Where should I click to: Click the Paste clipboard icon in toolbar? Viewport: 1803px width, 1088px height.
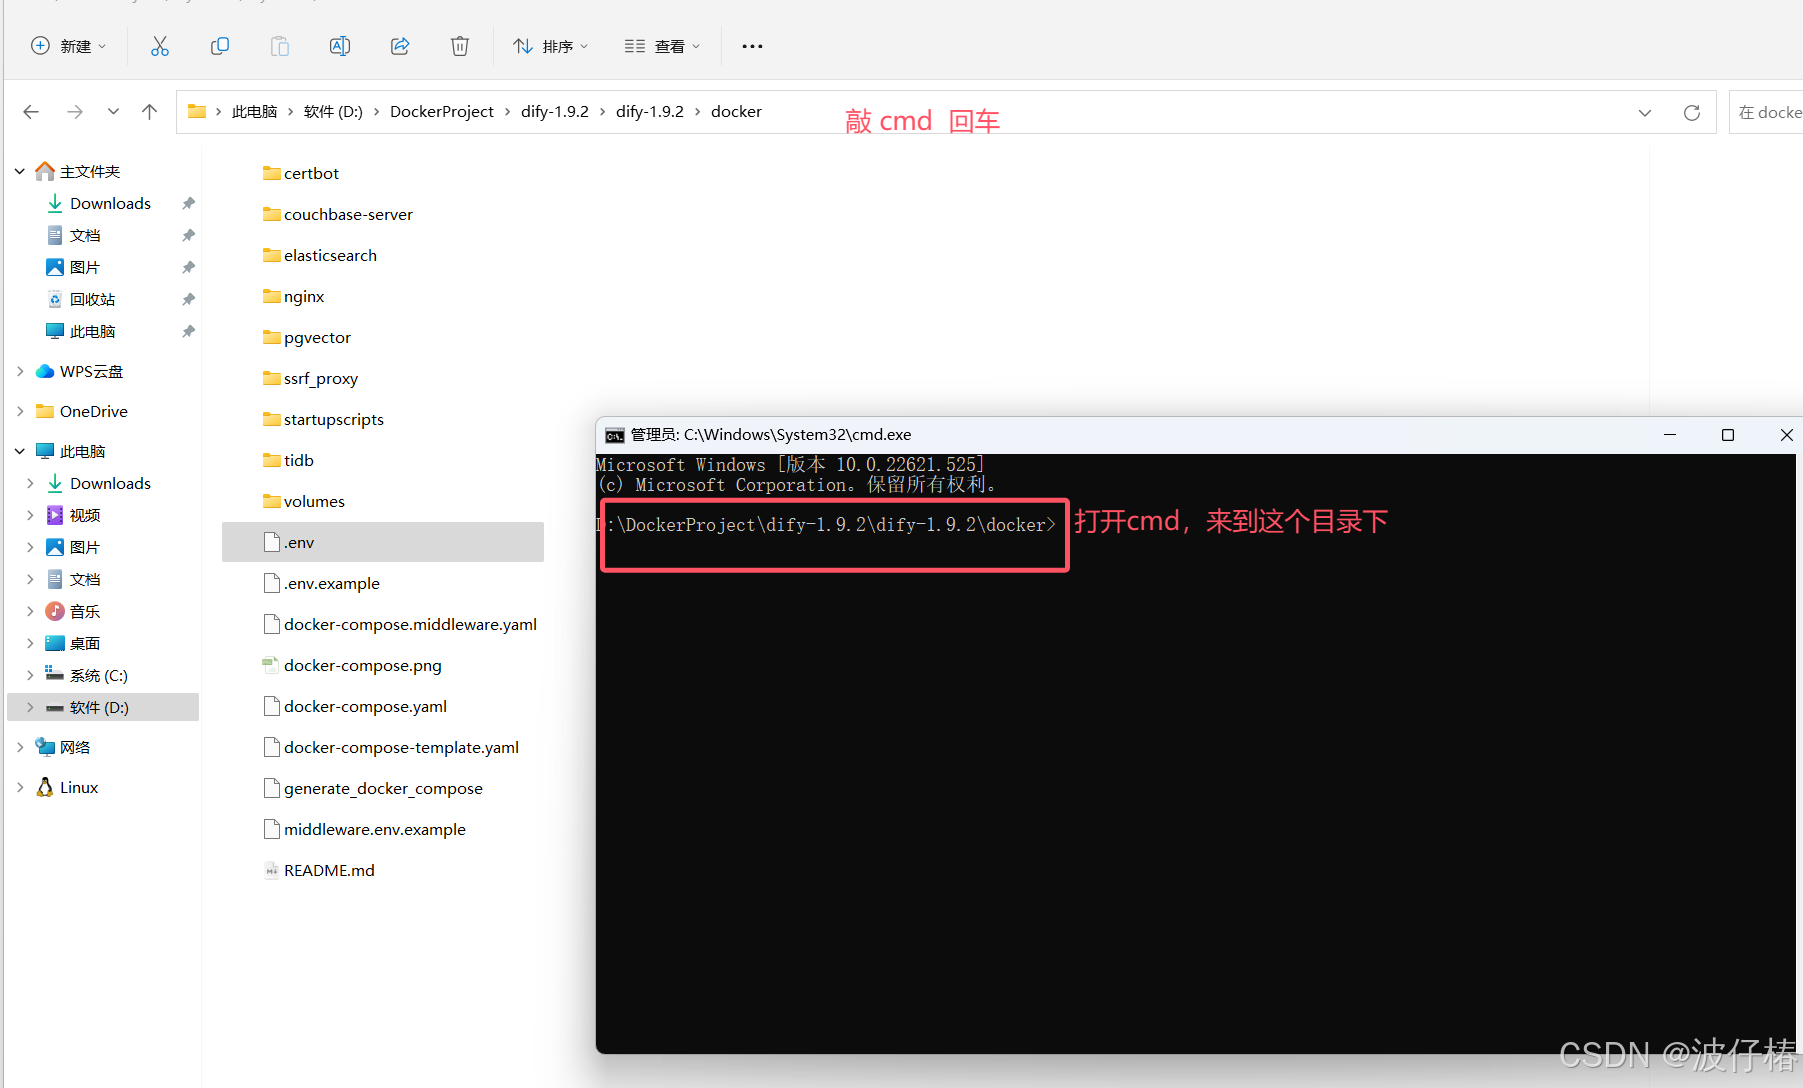(x=280, y=46)
